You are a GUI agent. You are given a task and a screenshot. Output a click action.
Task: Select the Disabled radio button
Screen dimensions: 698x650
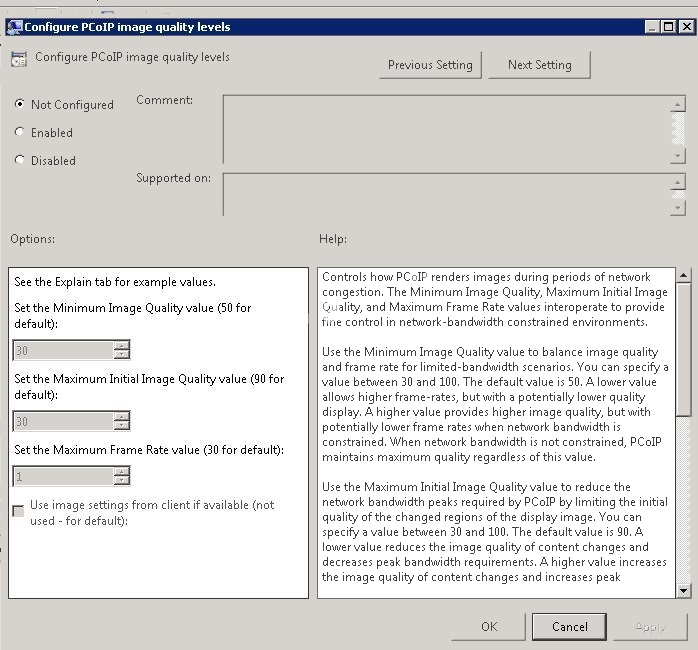coord(19,159)
